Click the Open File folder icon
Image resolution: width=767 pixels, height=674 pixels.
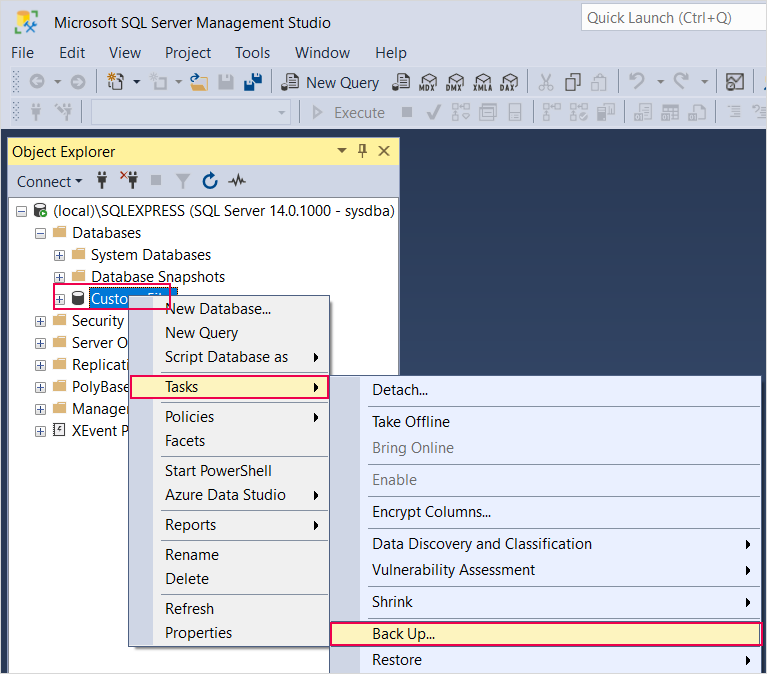click(x=199, y=82)
